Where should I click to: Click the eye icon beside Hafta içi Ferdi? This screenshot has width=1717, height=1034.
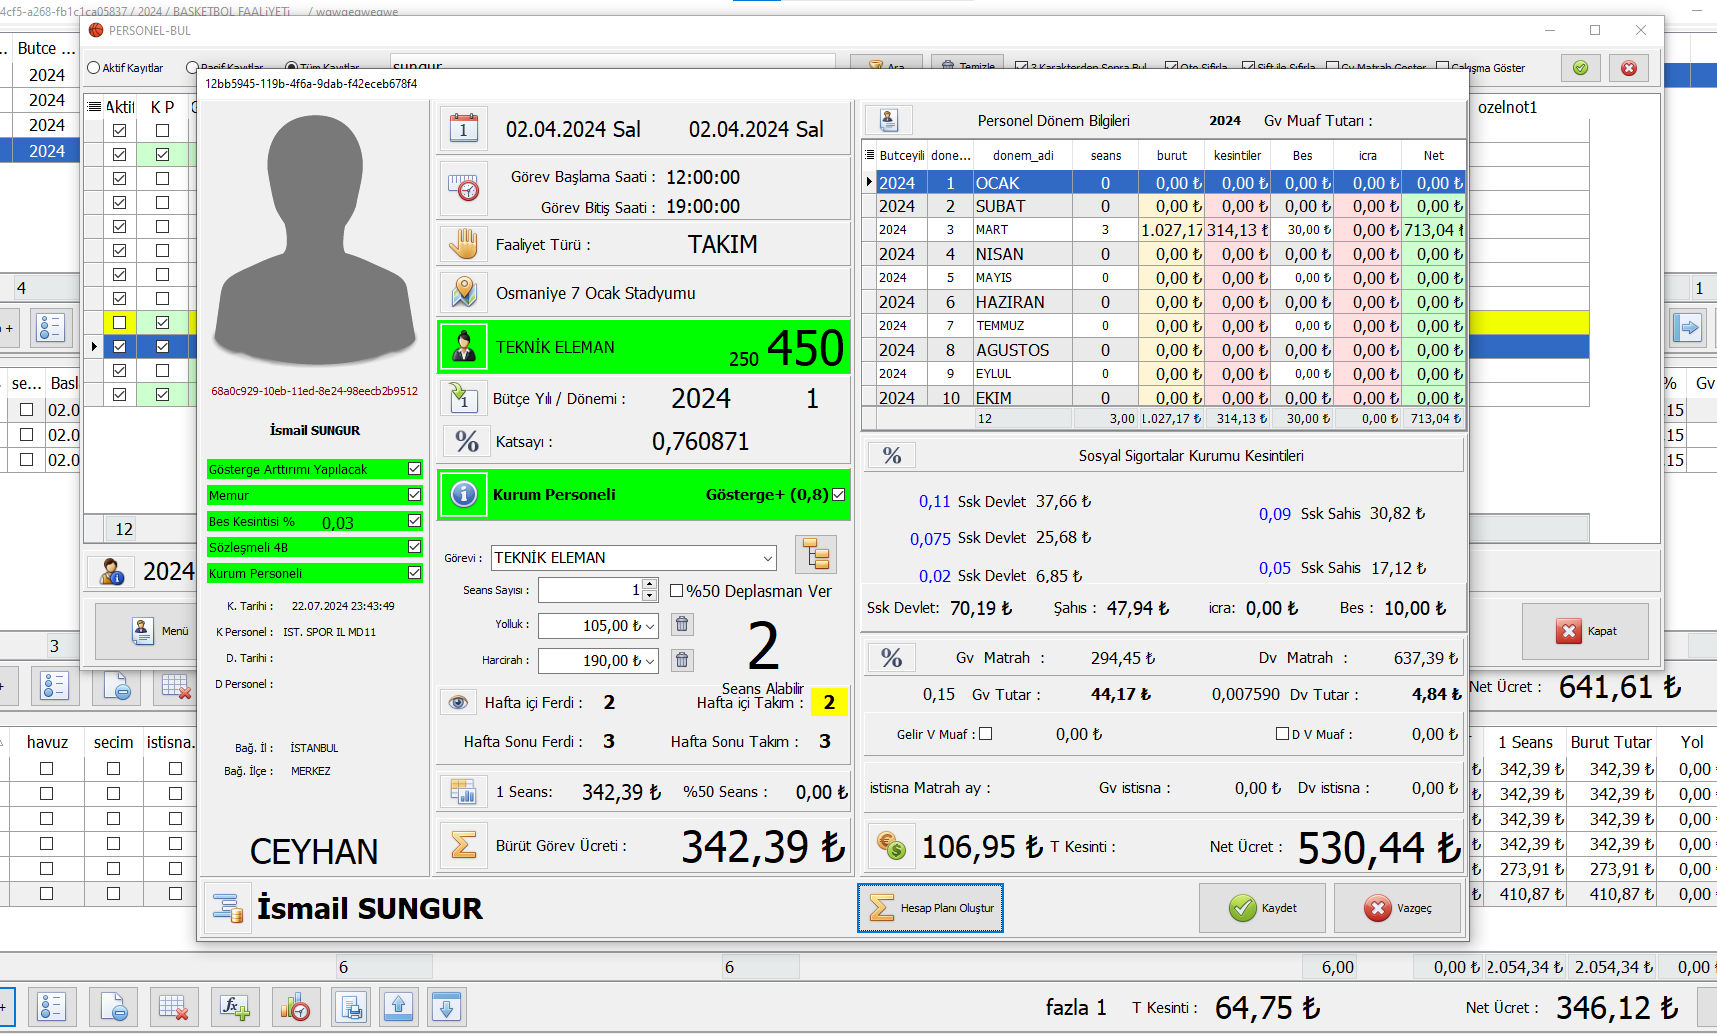click(458, 703)
